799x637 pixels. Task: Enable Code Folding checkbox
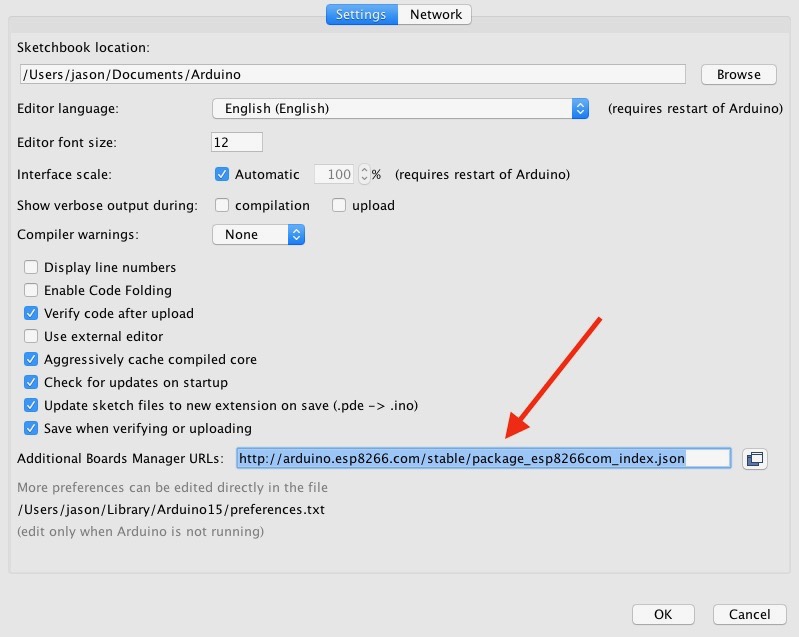click(x=31, y=290)
